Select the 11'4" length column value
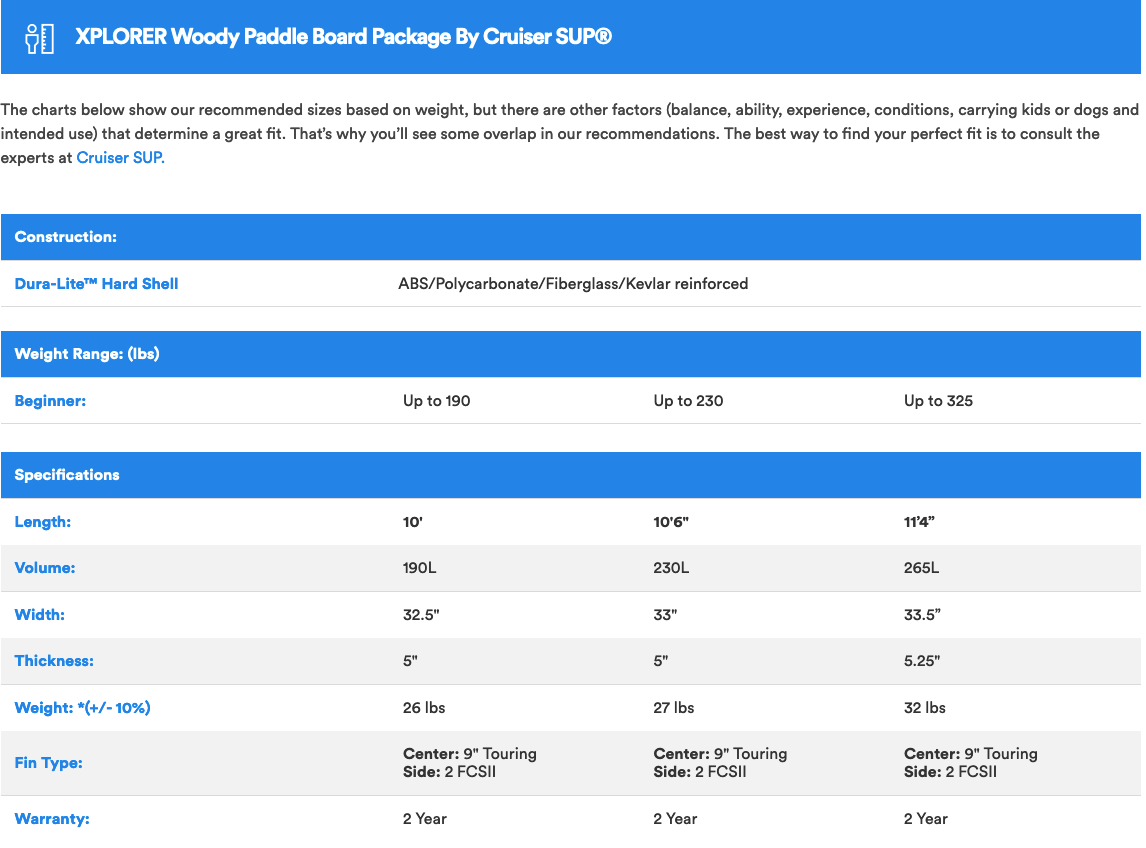Image resolution: width=1146 pixels, height=848 pixels. [922, 522]
